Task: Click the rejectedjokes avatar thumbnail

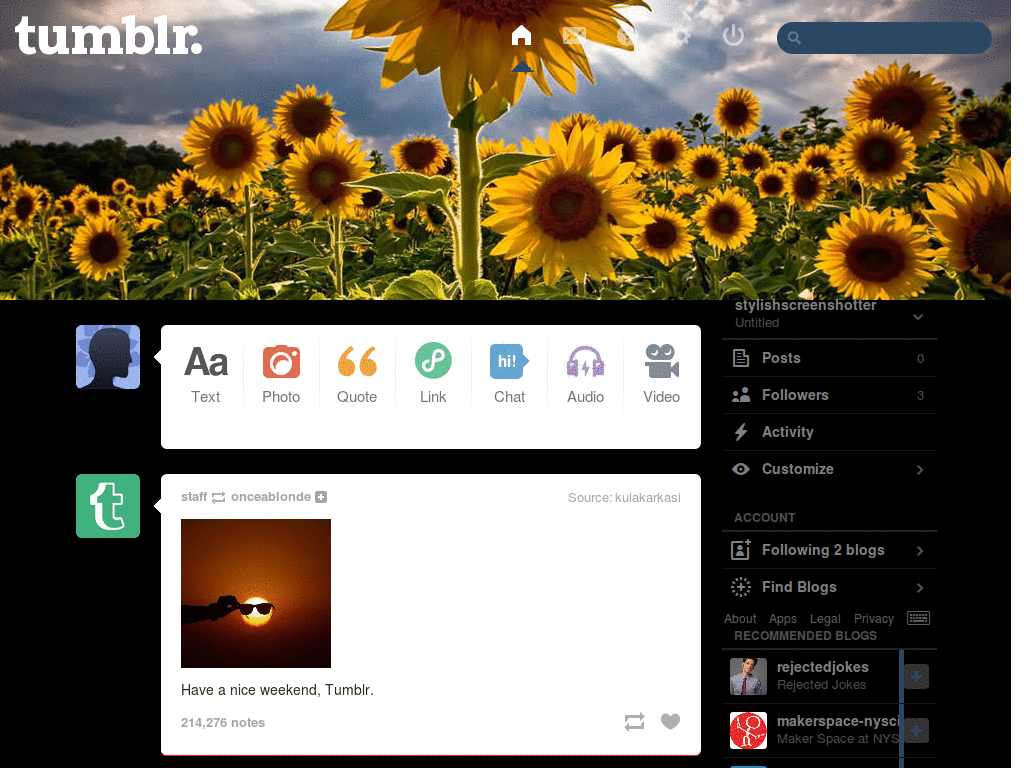Action: (748, 677)
